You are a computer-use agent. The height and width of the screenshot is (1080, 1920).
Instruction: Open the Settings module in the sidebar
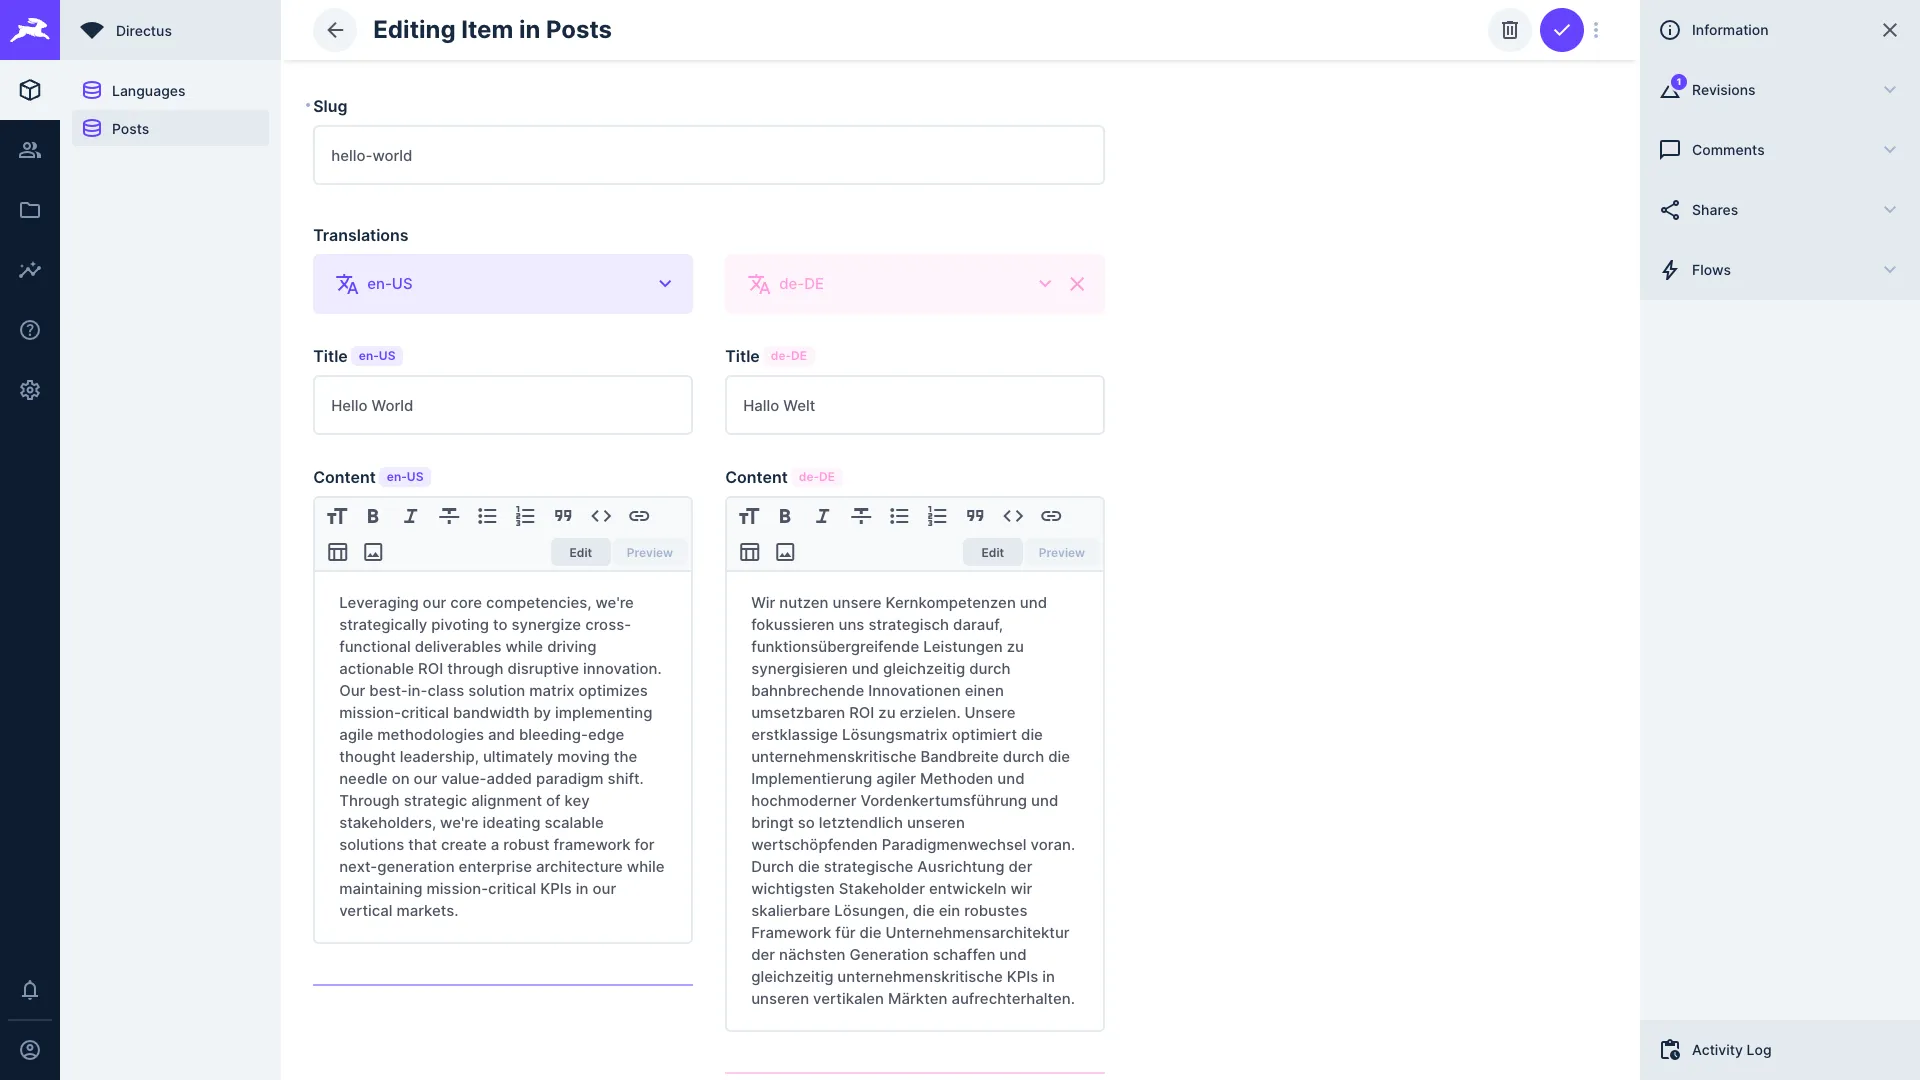tap(30, 390)
